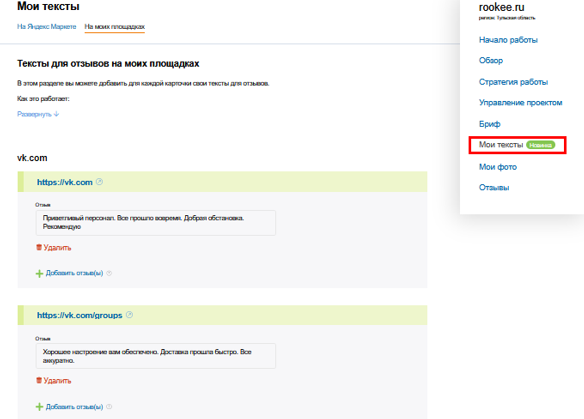Click the green Новинка badge
The height and width of the screenshot is (419, 584).
540,145
